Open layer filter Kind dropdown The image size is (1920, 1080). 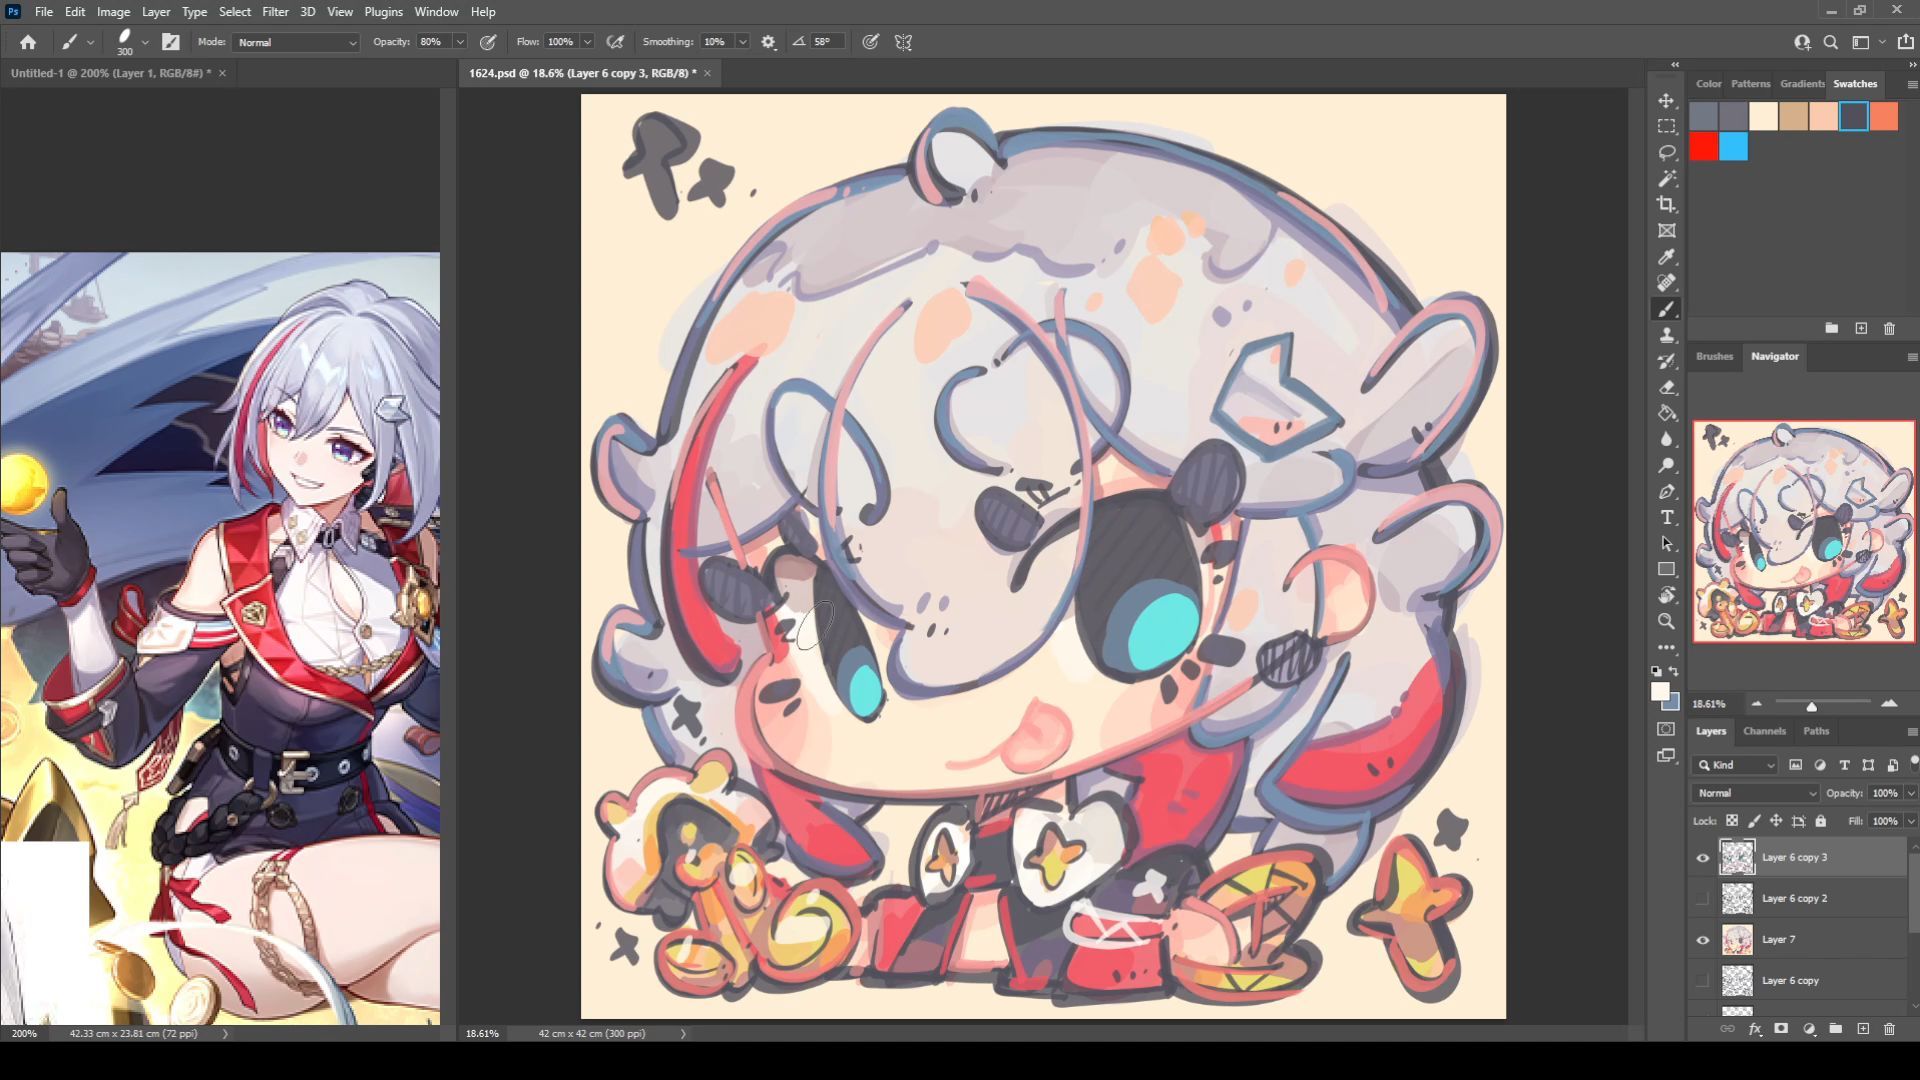(x=1736, y=765)
